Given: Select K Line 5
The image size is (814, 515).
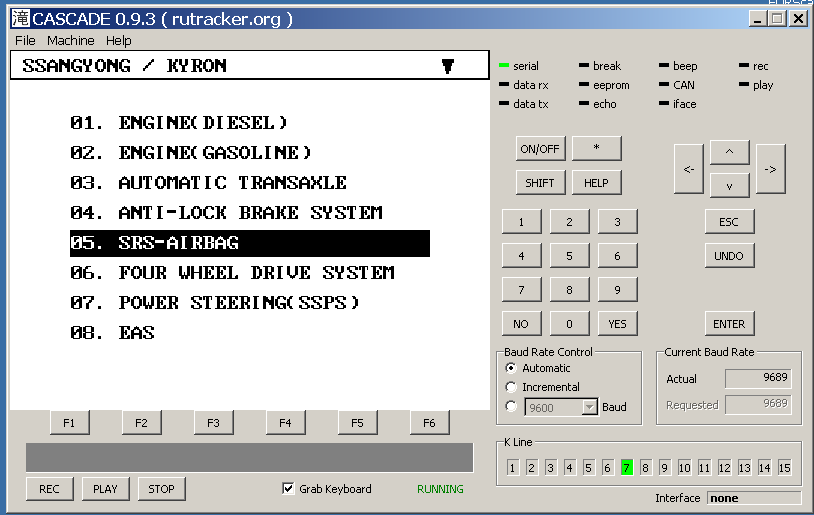Looking at the screenshot, I should pyautogui.click(x=588, y=468).
